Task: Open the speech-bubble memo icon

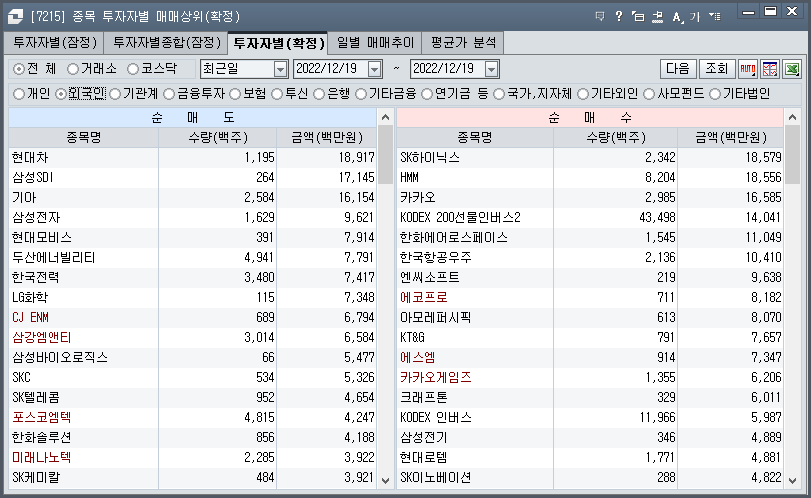Action: [600, 17]
